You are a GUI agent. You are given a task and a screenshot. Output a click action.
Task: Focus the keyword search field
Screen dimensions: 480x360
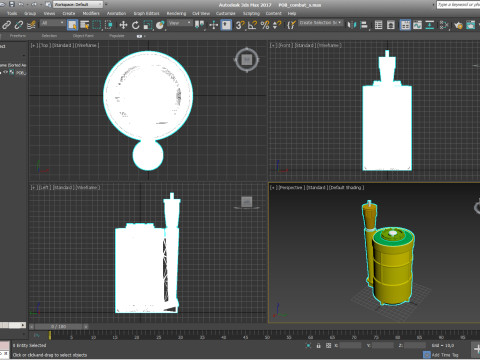[x=458, y=5]
